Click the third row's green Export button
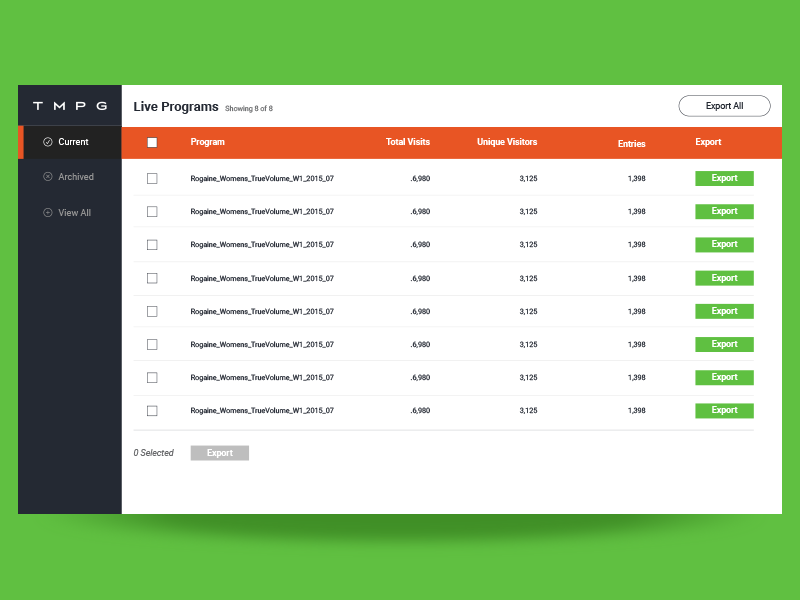 [x=724, y=244]
